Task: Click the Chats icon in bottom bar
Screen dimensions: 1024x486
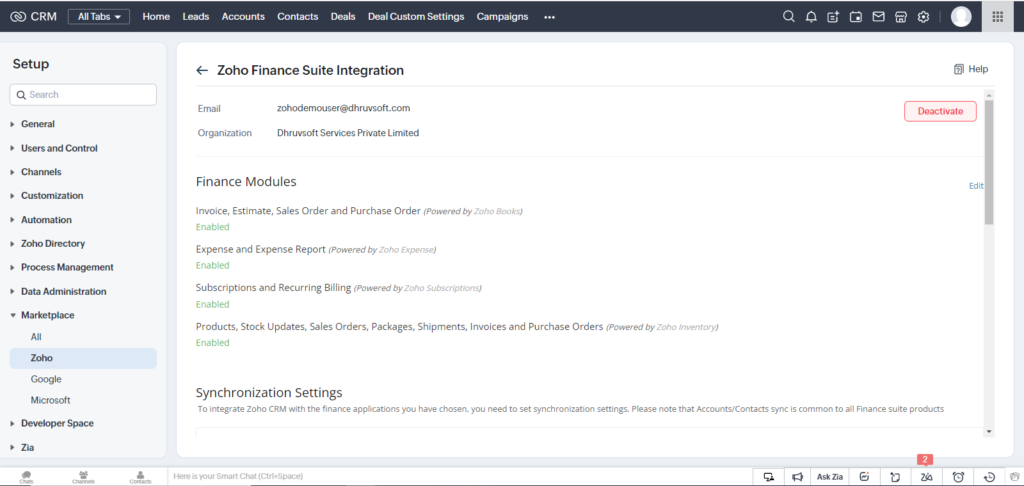Action: tap(27, 477)
